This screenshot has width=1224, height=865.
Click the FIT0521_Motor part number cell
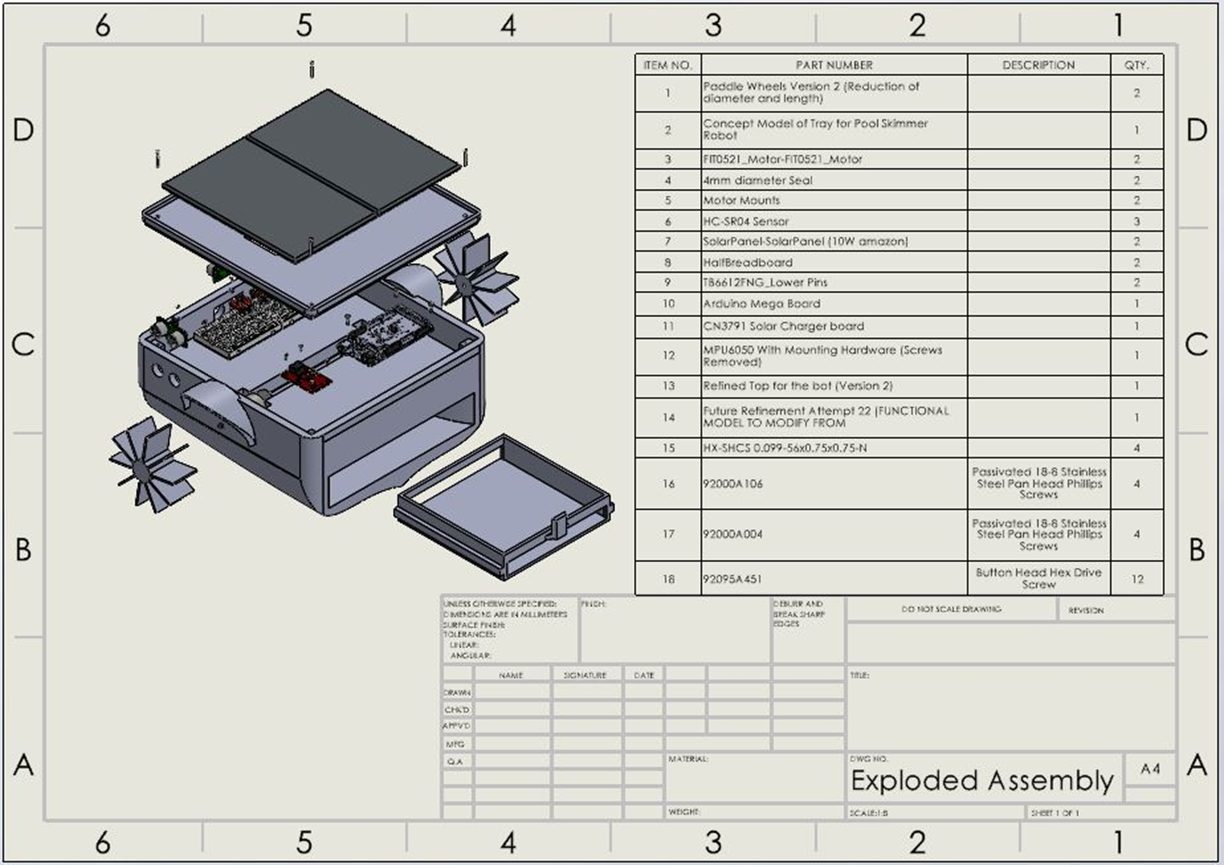click(834, 159)
